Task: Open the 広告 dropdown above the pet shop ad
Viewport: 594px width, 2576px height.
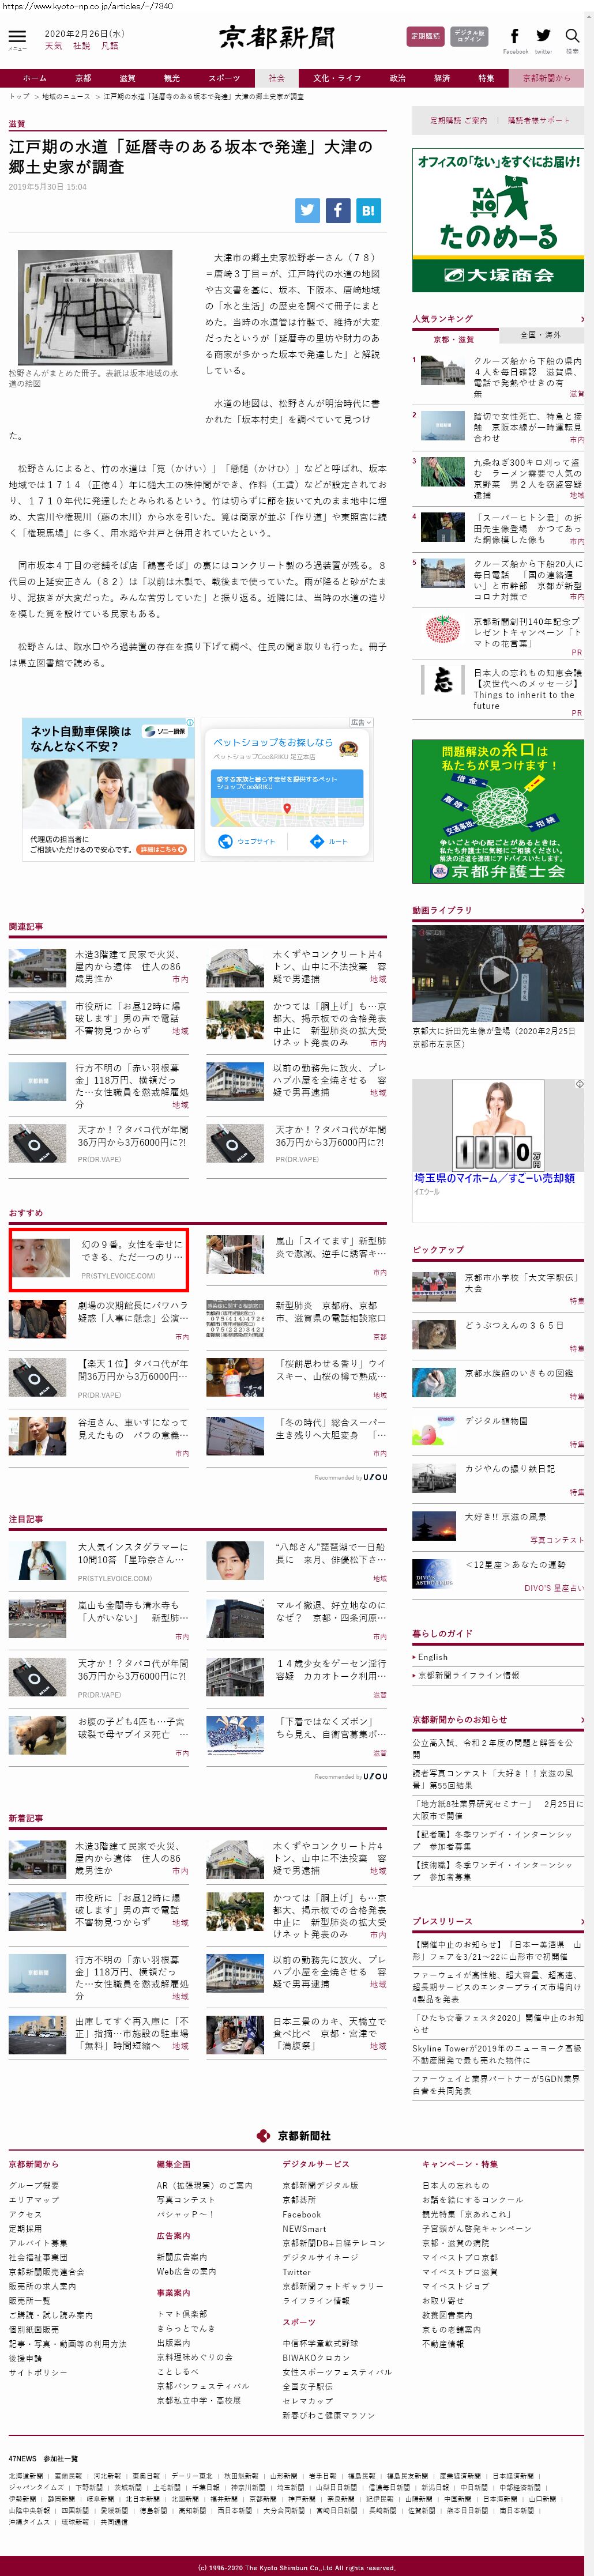Action: point(360,722)
